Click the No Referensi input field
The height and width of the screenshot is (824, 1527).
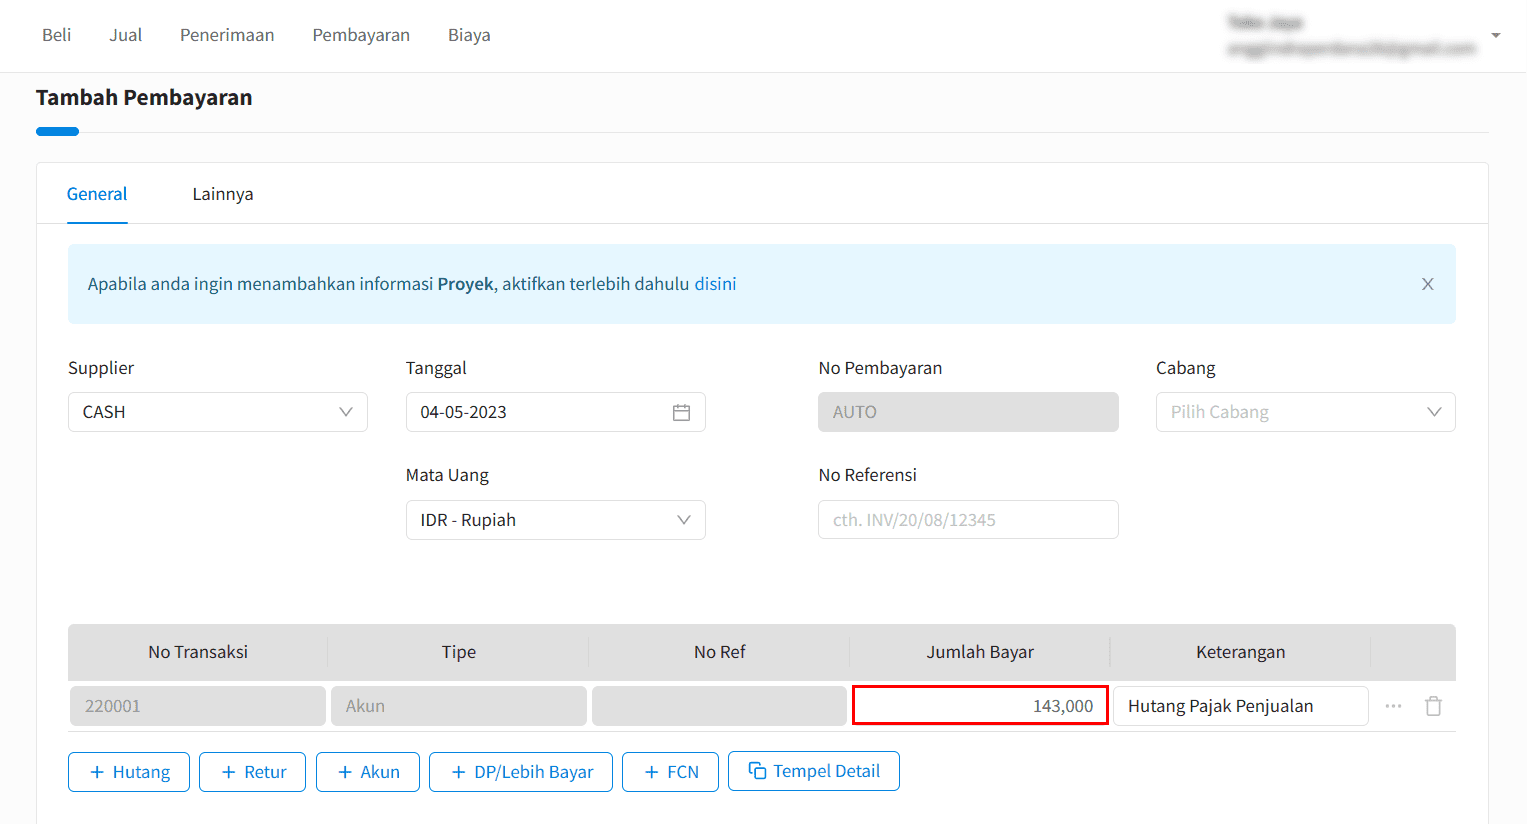pos(968,520)
